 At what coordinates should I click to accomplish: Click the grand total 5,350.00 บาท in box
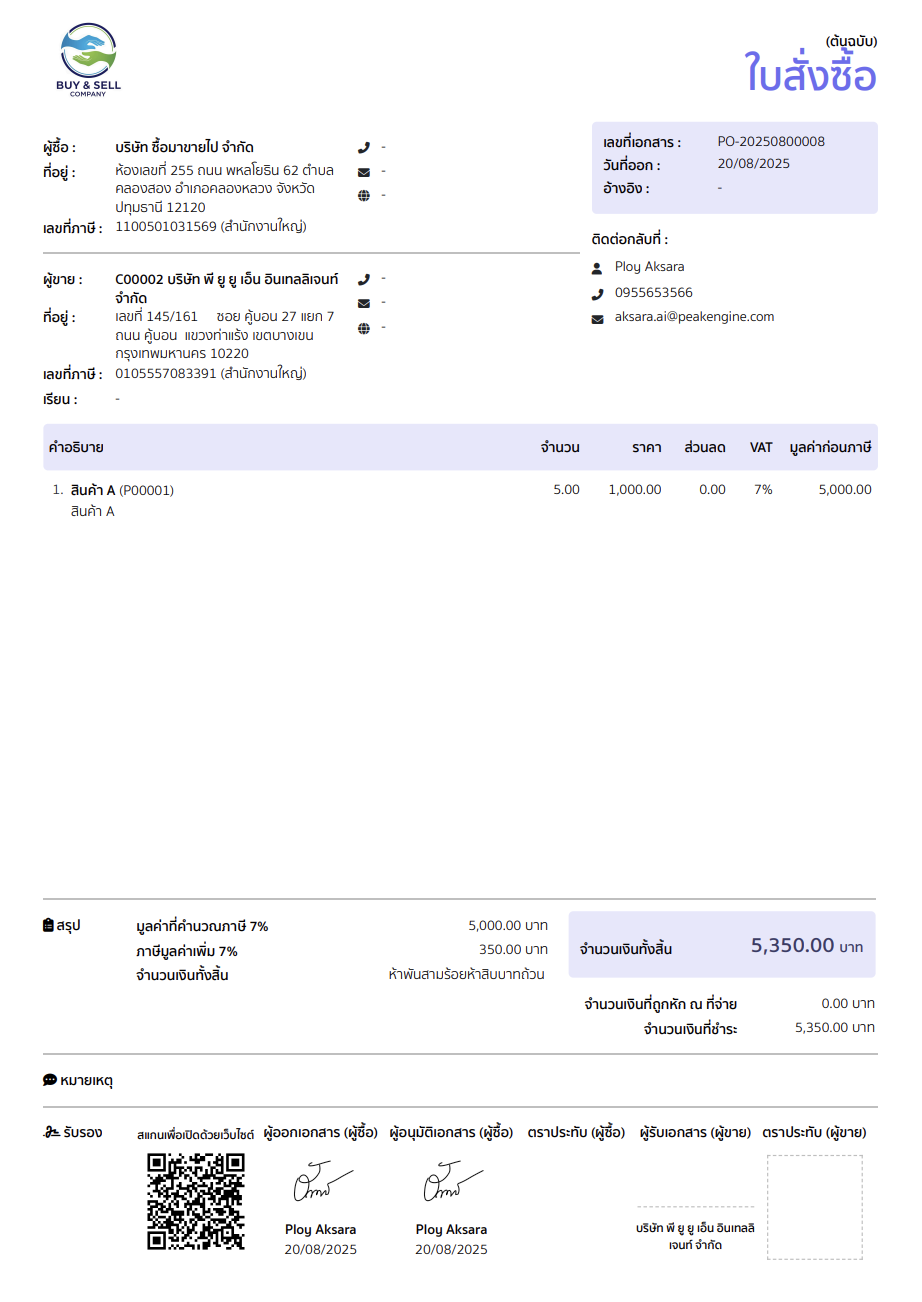coord(807,945)
